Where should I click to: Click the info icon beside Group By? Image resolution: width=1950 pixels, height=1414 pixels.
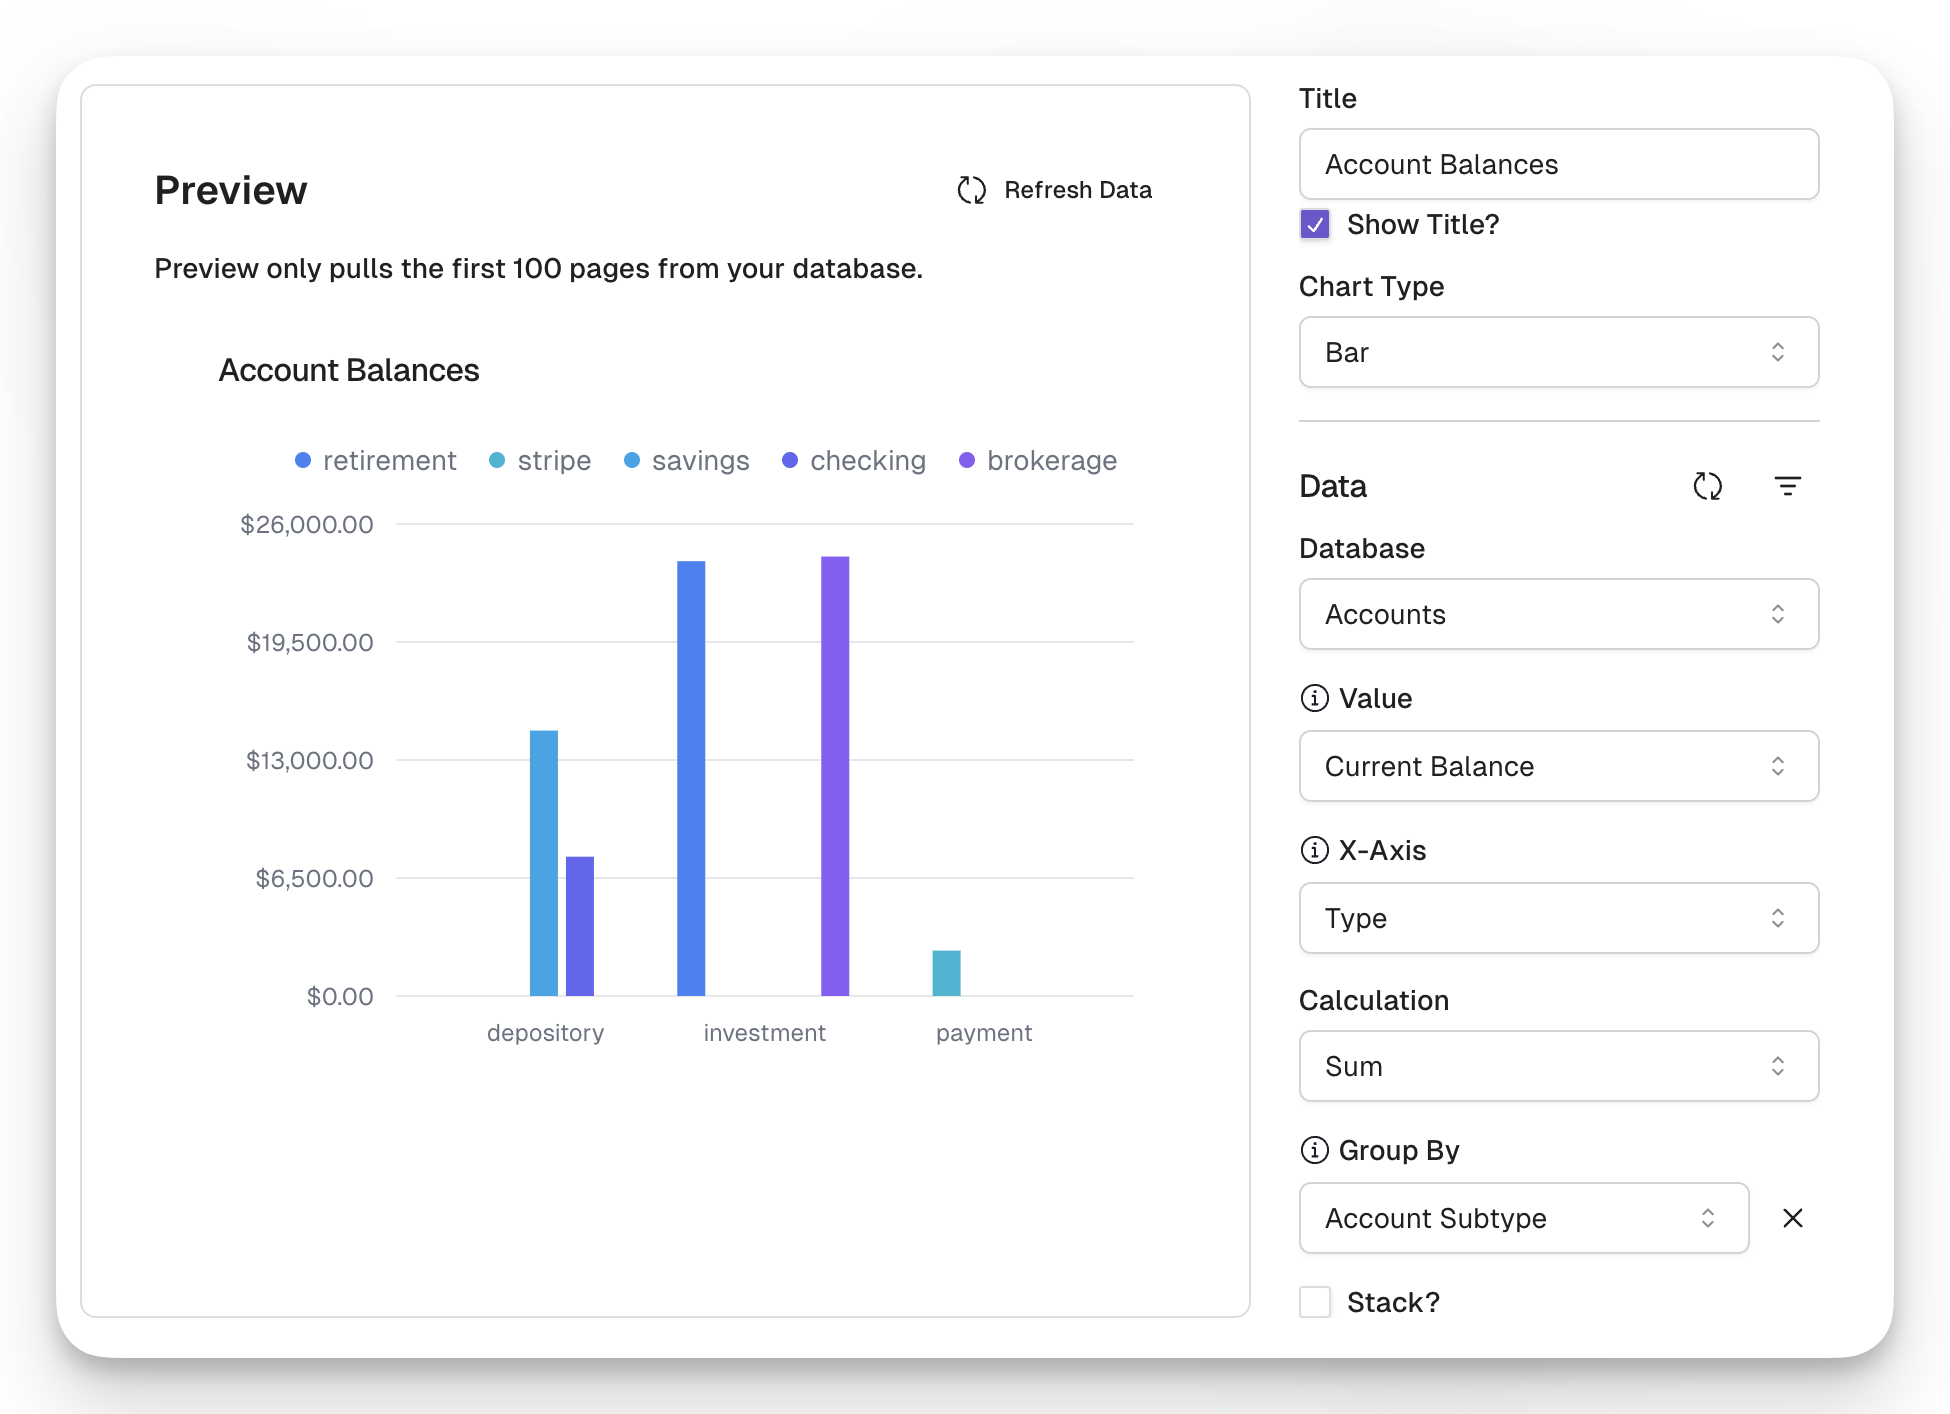[x=1314, y=1150]
